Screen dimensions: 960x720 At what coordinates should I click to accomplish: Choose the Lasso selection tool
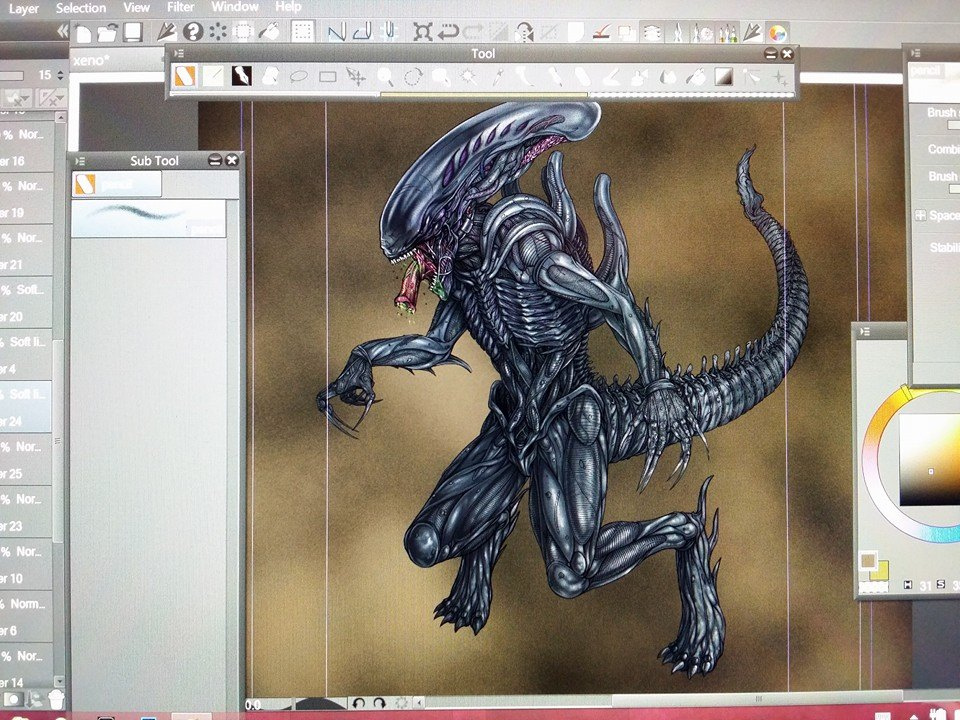(x=298, y=76)
